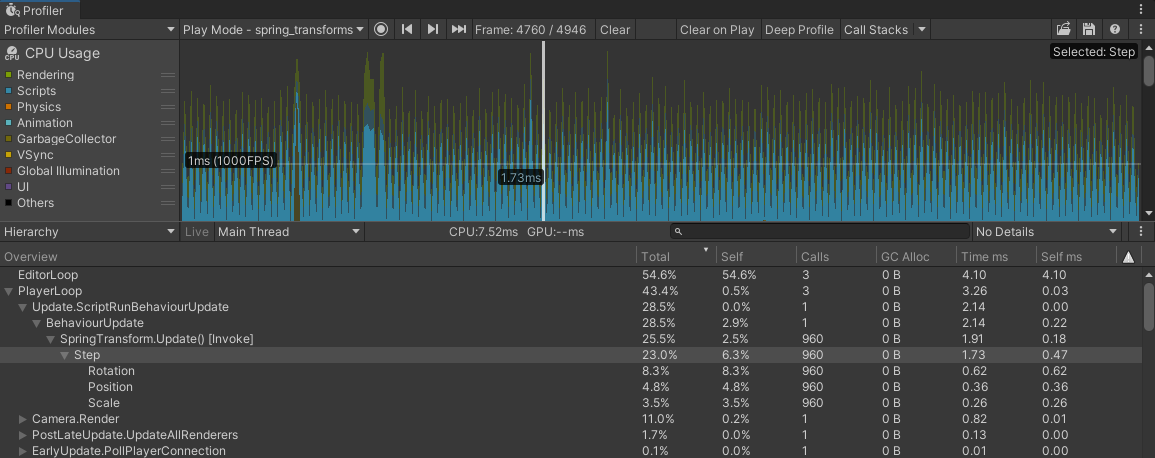This screenshot has height=458, width=1155.
Task: Toggle Scripts category color box
Action: point(8,91)
